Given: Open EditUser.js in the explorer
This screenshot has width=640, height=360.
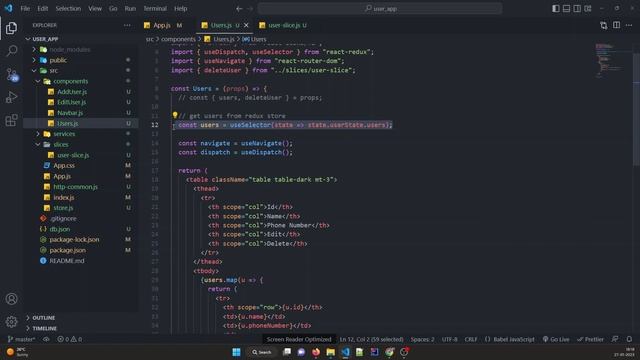Looking at the screenshot, I should (x=71, y=102).
